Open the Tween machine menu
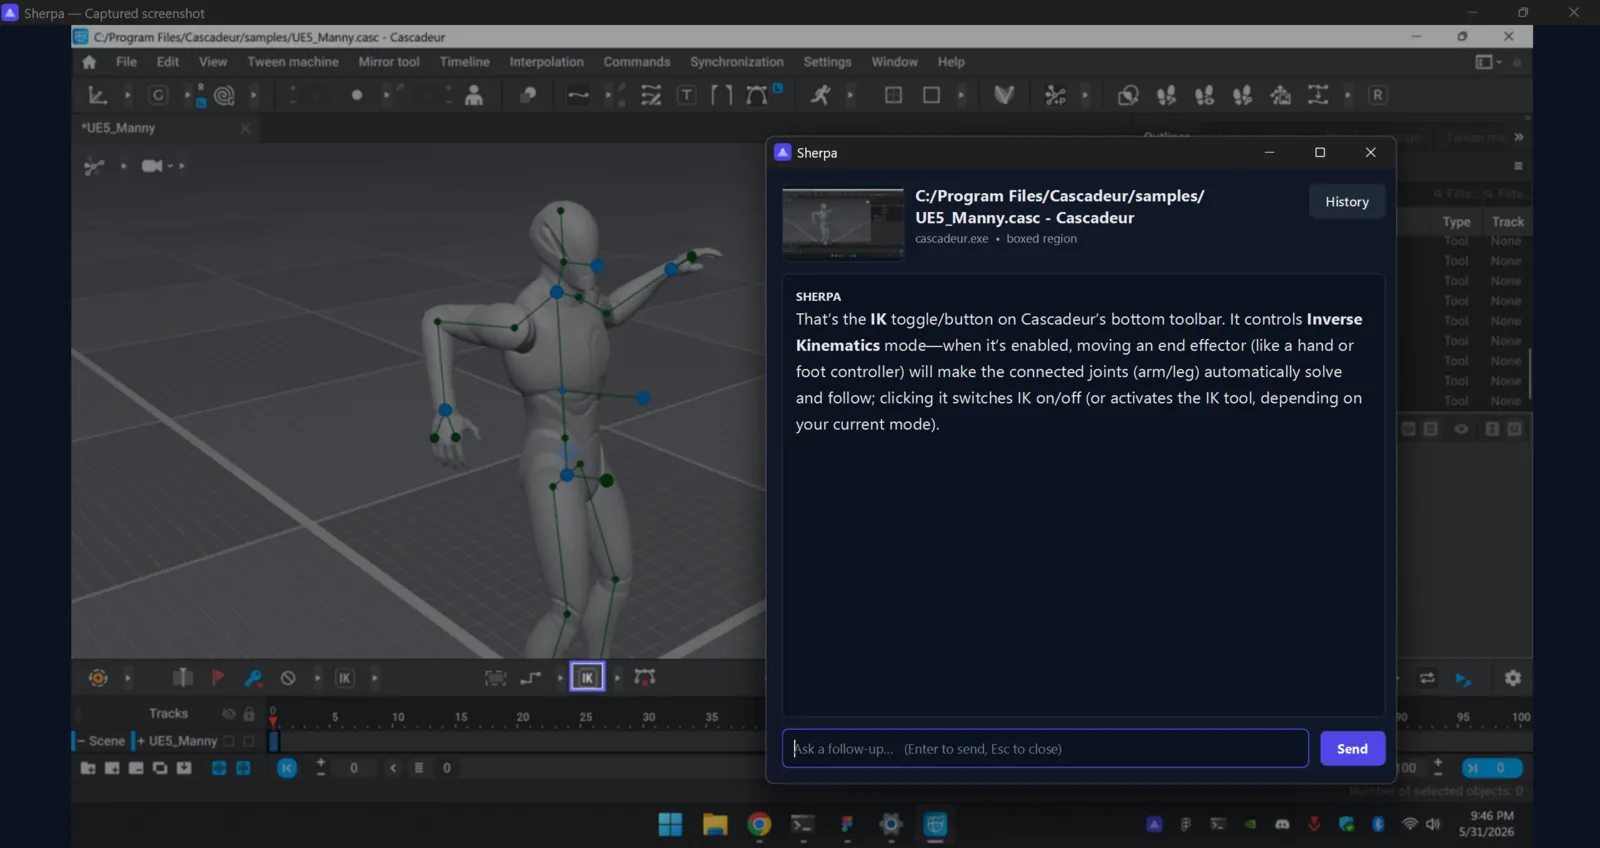This screenshot has height=848, width=1600. click(293, 62)
